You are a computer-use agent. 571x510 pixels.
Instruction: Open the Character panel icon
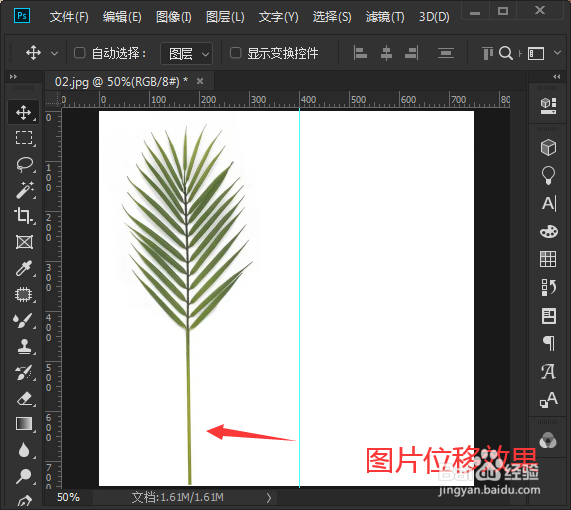pyautogui.click(x=548, y=203)
